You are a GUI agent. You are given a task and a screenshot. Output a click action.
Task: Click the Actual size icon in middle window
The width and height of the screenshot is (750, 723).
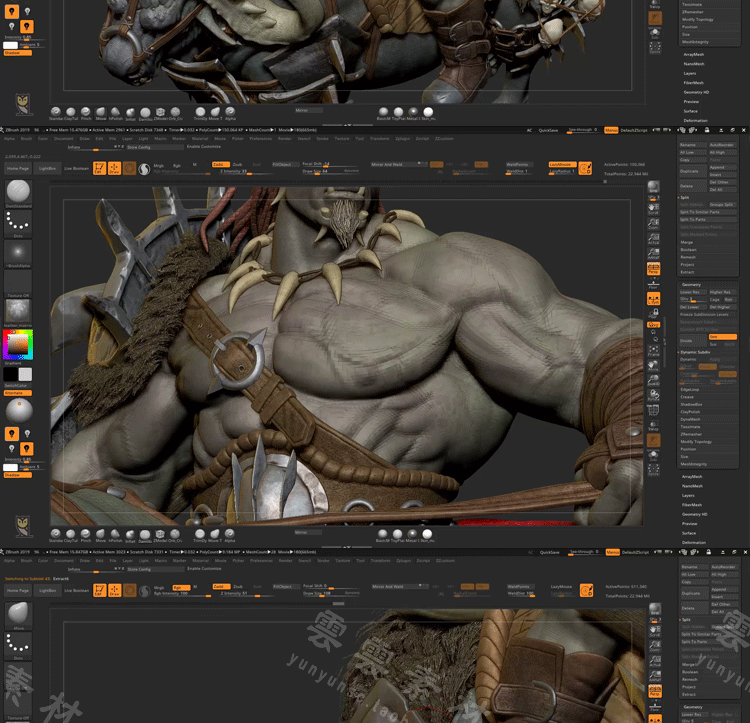click(653, 239)
